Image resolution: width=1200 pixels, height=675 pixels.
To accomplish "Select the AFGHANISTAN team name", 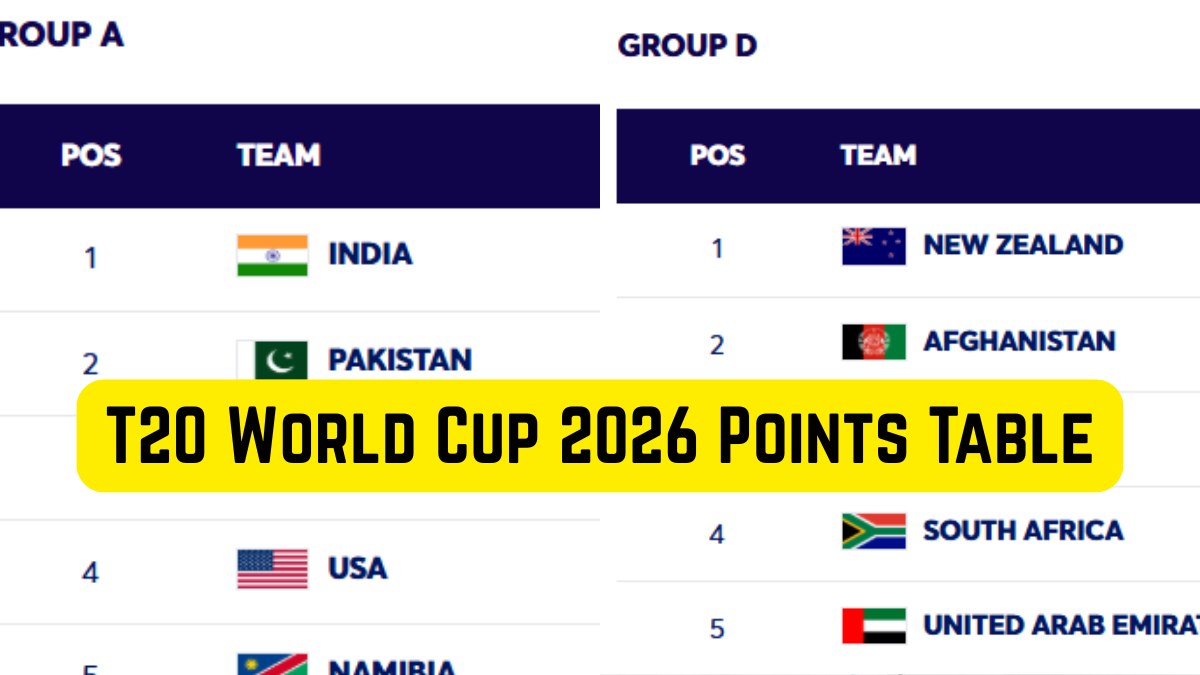I will point(1018,341).
